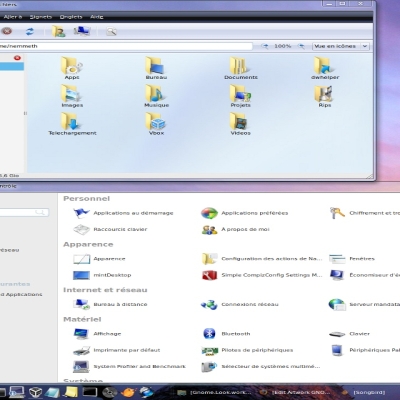Open the Aller à menu
The height and width of the screenshot is (400, 400).
click(13, 17)
